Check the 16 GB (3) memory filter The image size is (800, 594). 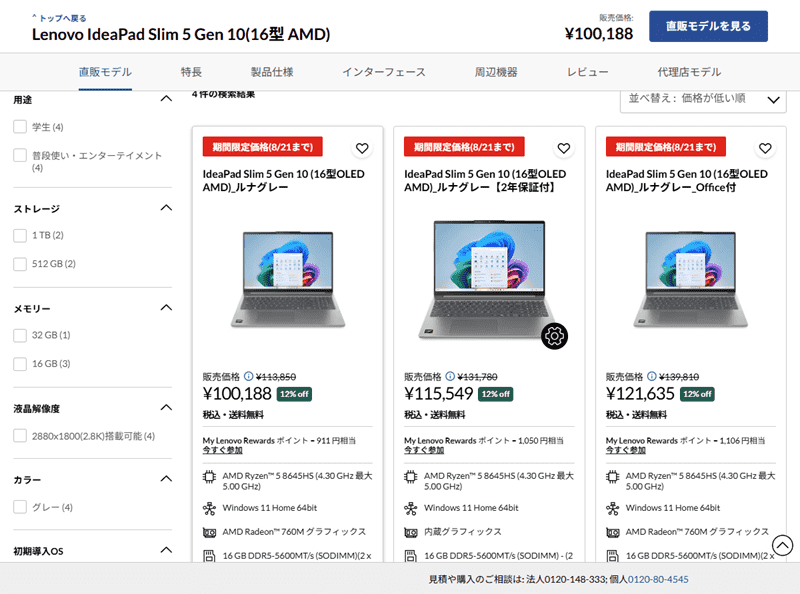click(x=20, y=364)
